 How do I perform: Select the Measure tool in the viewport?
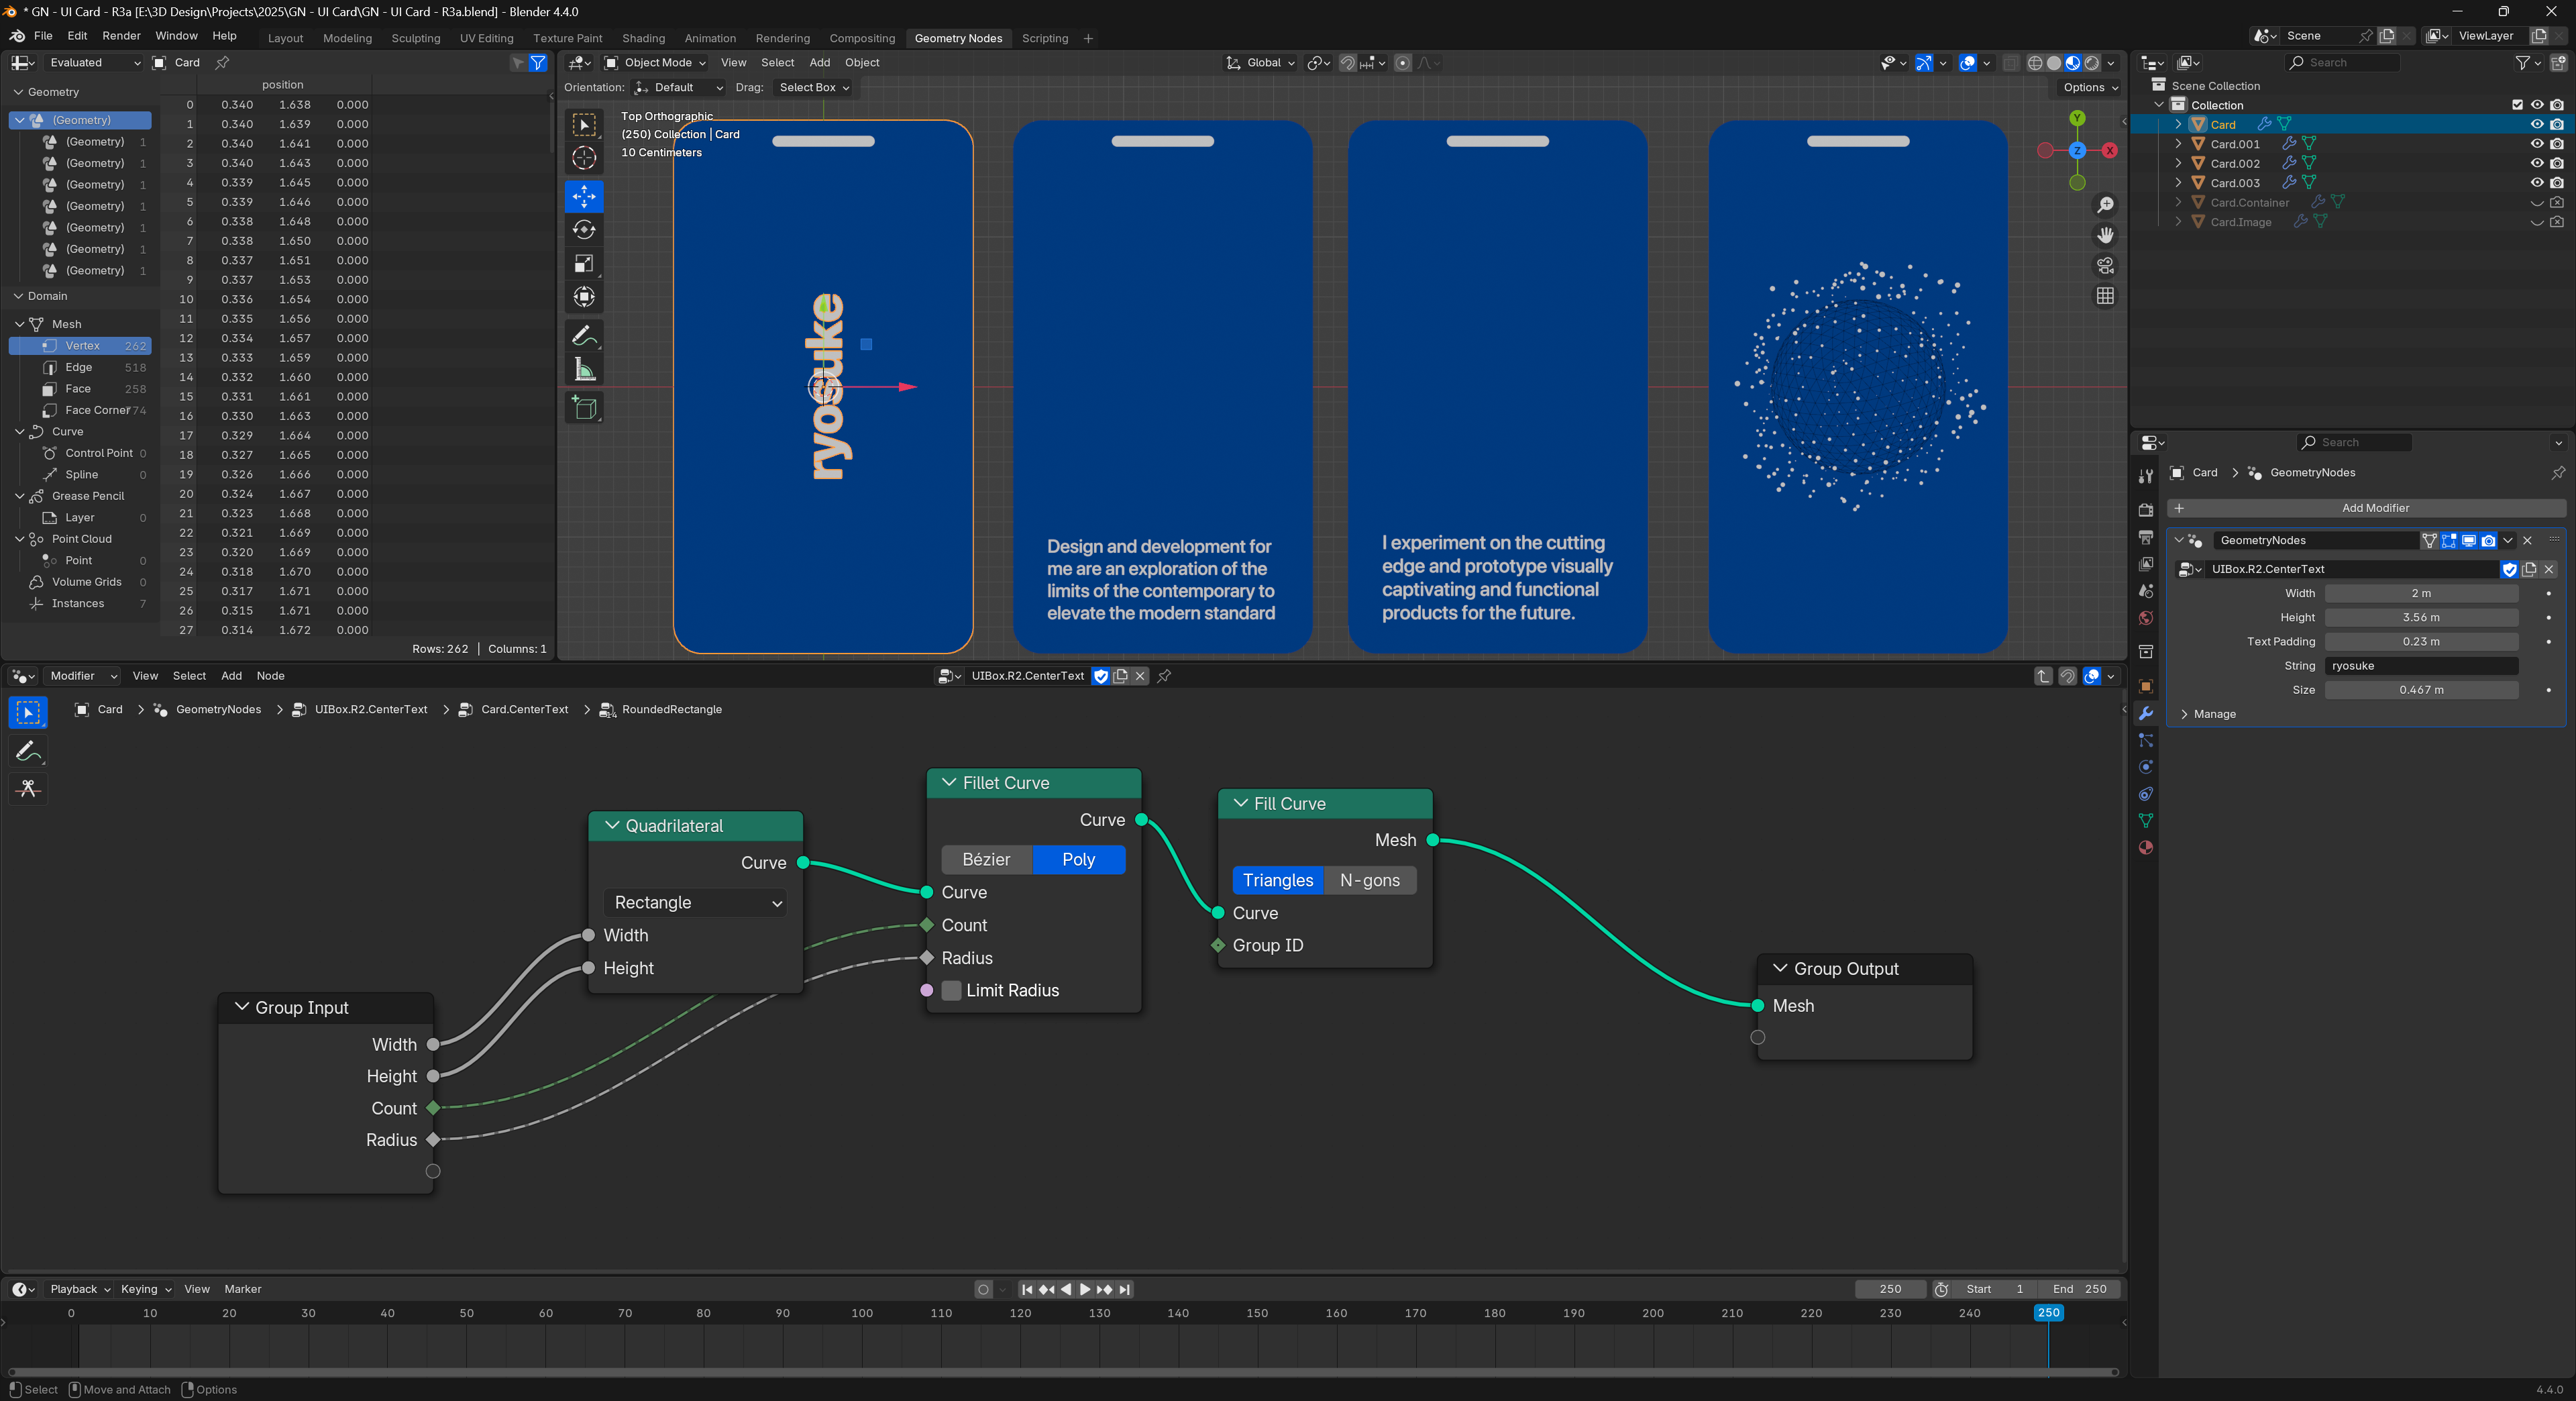pyautogui.click(x=584, y=370)
